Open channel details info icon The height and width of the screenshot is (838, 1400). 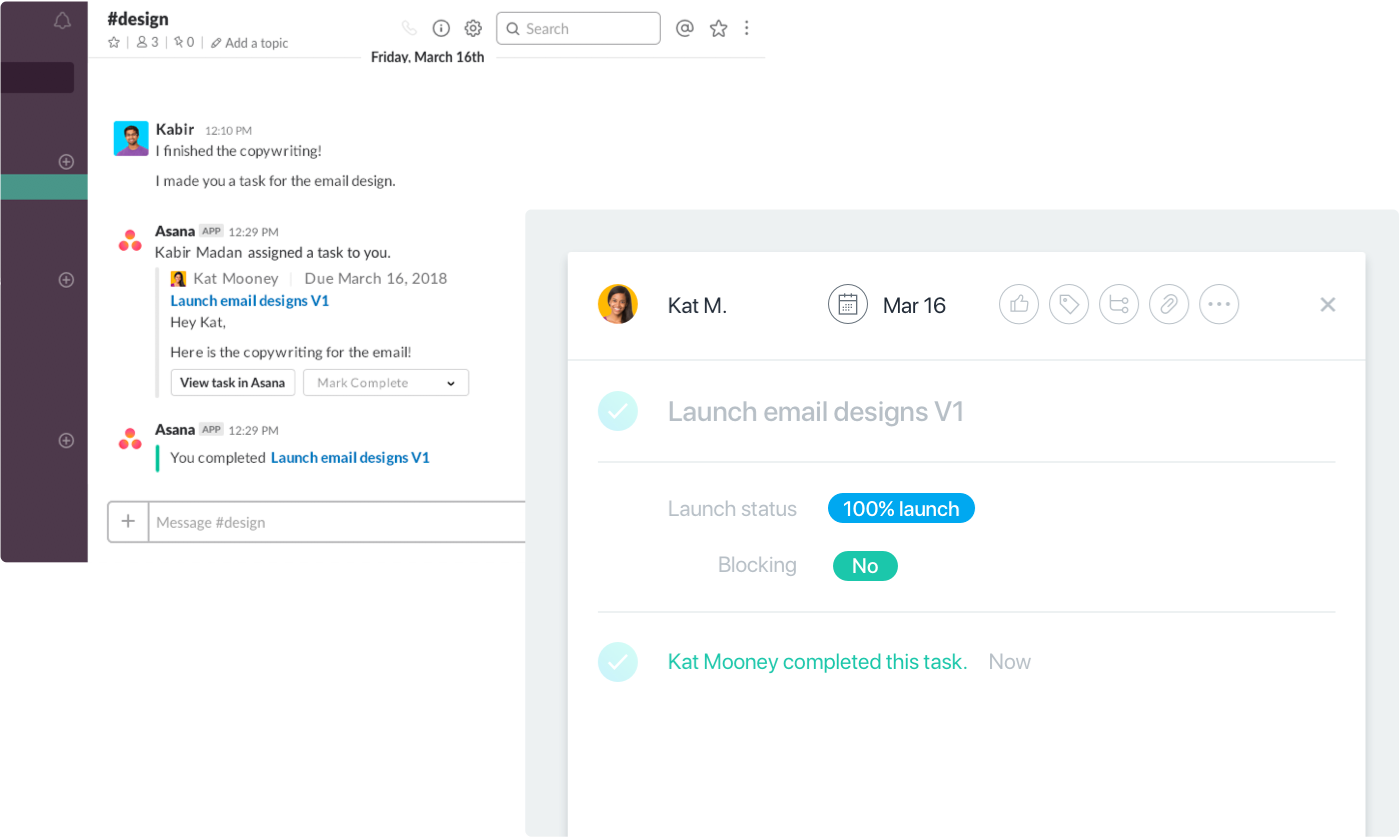tap(441, 28)
